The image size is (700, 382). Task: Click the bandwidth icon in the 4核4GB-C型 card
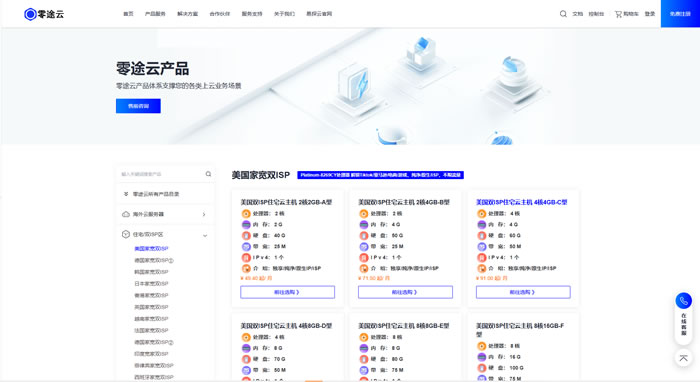pyautogui.click(x=482, y=246)
